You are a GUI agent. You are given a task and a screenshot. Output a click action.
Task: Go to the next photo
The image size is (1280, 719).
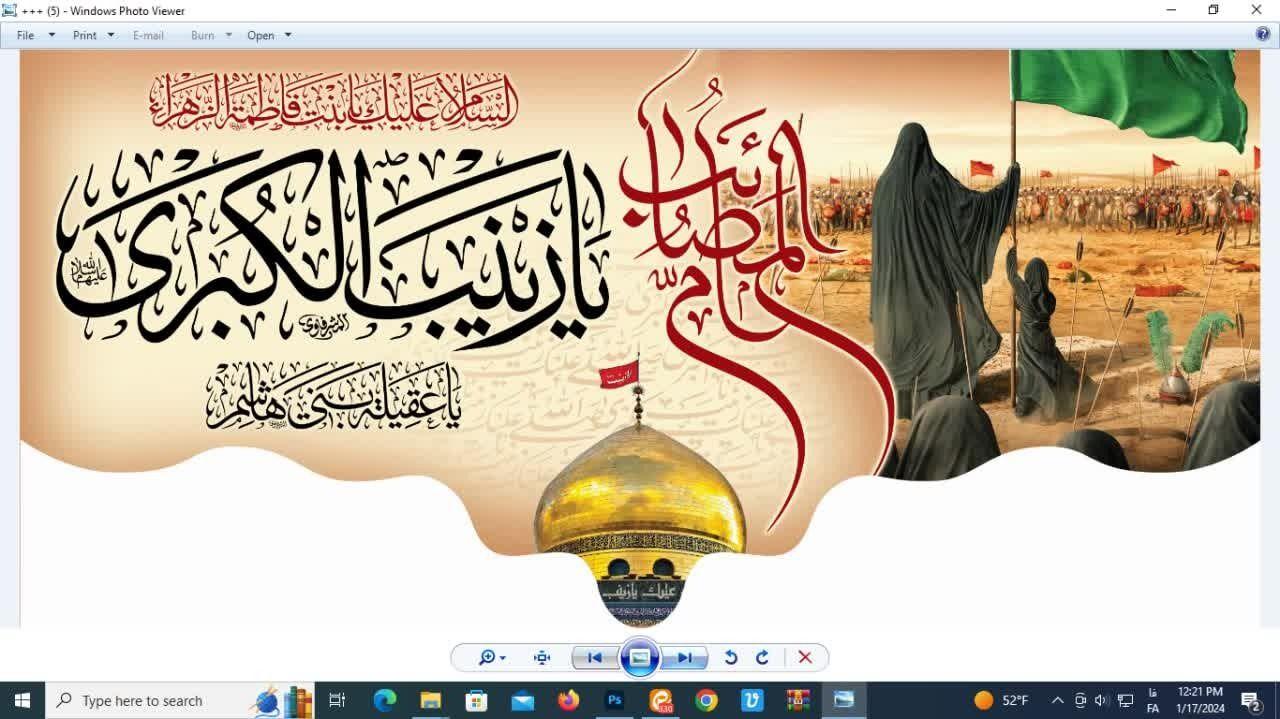pyautogui.click(x=685, y=657)
